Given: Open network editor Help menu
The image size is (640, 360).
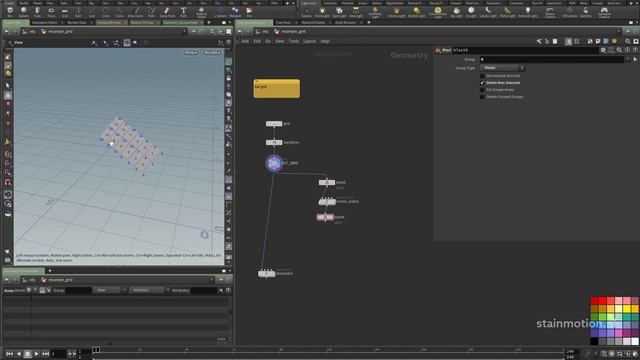Looking at the screenshot, I should [x=325, y=41].
